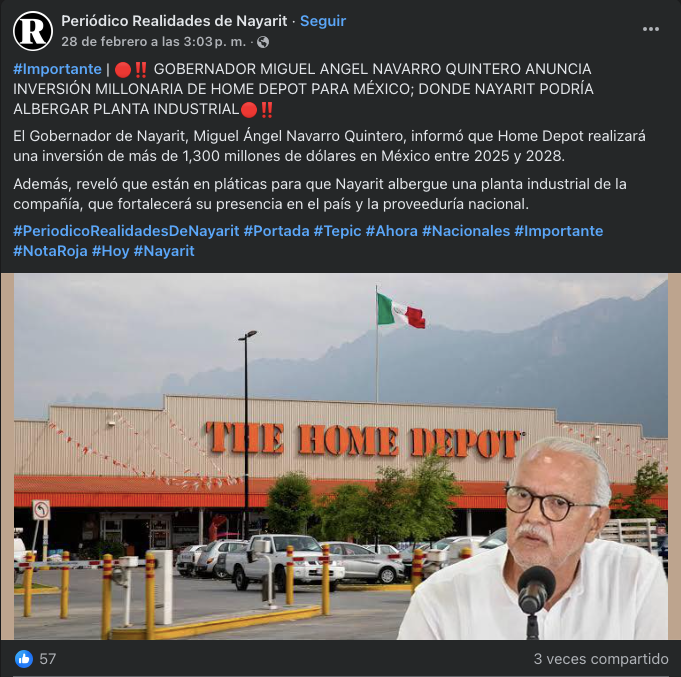Open the #Hoy hashtag

(110, 251)
